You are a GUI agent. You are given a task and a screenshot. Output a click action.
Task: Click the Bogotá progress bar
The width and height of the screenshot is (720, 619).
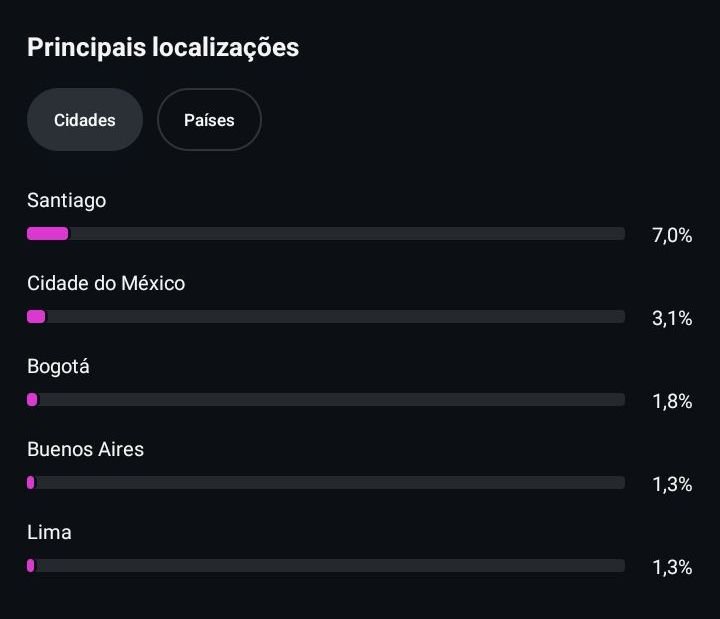326,400
